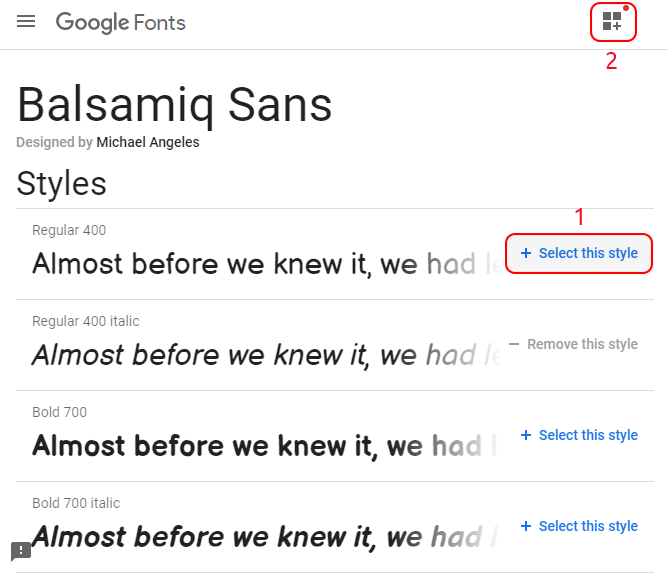Screen dimensions: 668x575
Task: Open the hamburger navigation menu
Action: pyautogui.click(x=26, y=21)
